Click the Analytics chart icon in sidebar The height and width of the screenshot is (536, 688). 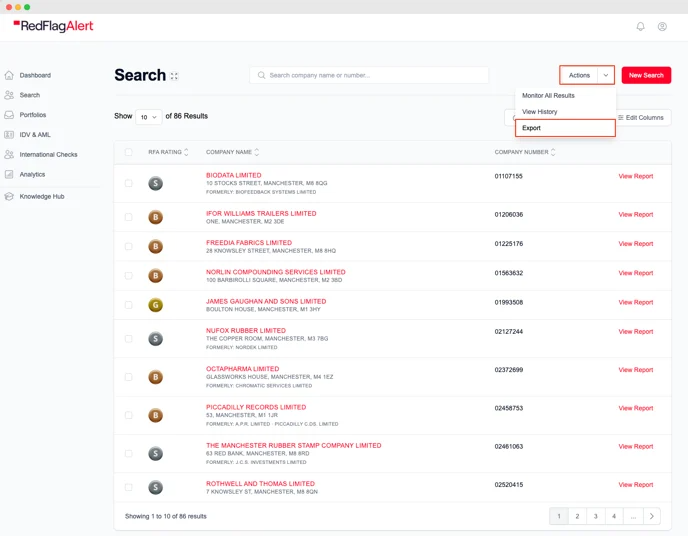[9, 174]
